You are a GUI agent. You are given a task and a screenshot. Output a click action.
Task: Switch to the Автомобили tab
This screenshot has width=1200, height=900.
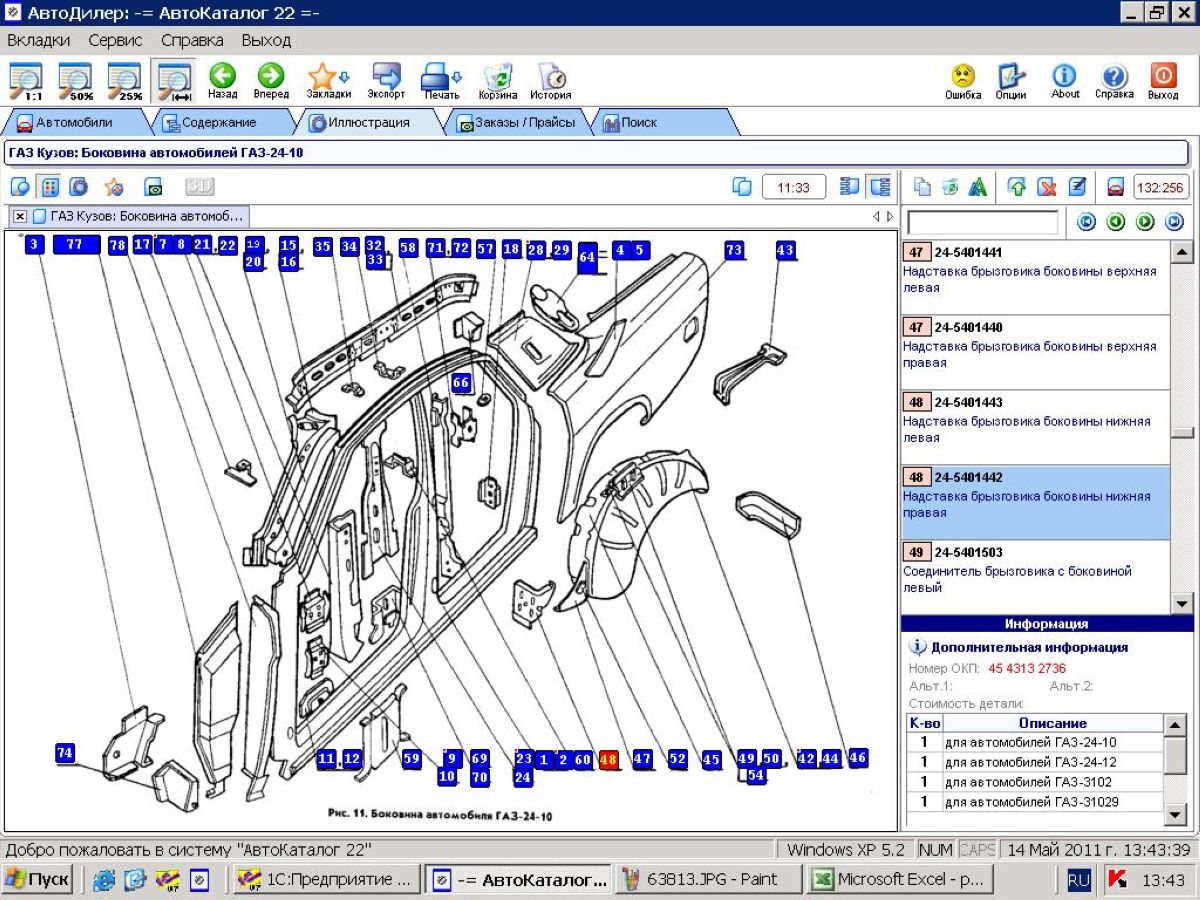75,122
